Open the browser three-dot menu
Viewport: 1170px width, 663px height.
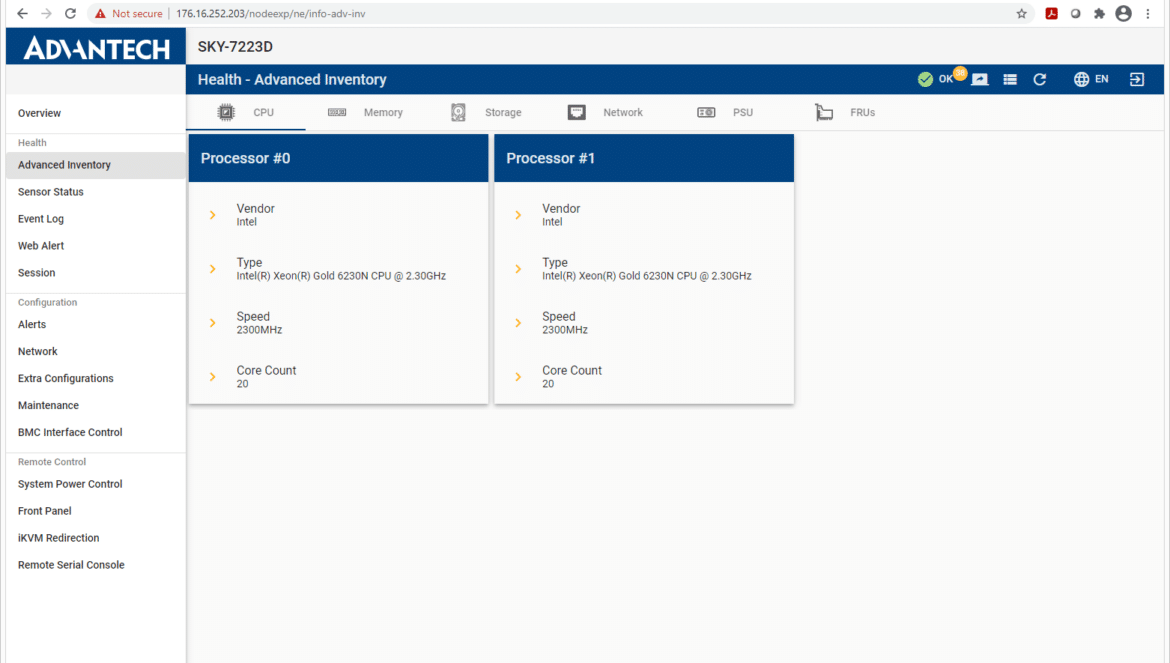pos(1148,13)
